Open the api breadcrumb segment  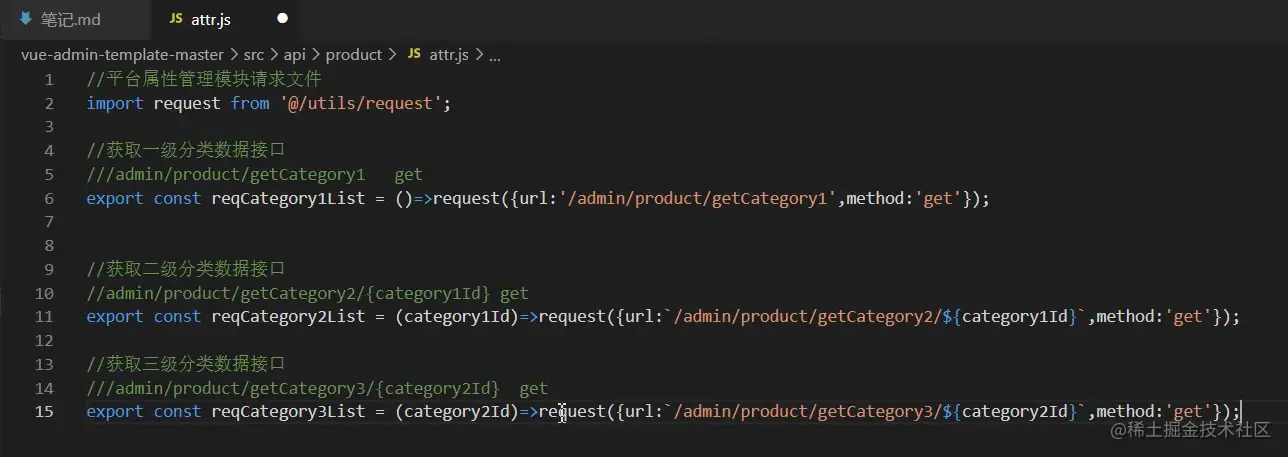pos(295,54)
